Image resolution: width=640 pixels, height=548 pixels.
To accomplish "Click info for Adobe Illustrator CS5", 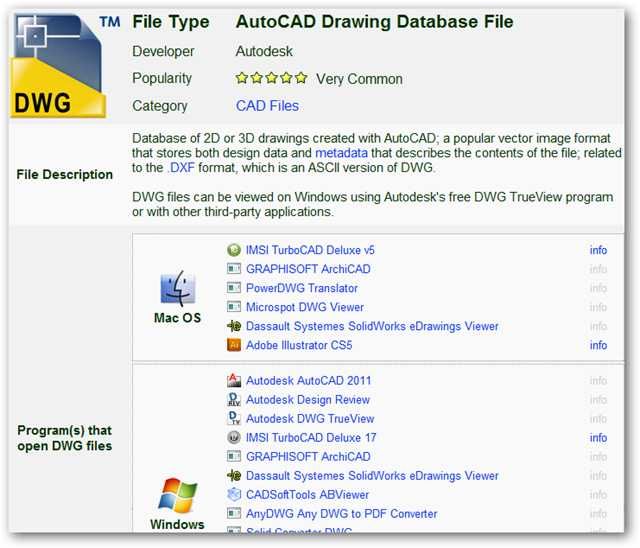I will coord(598,345).
